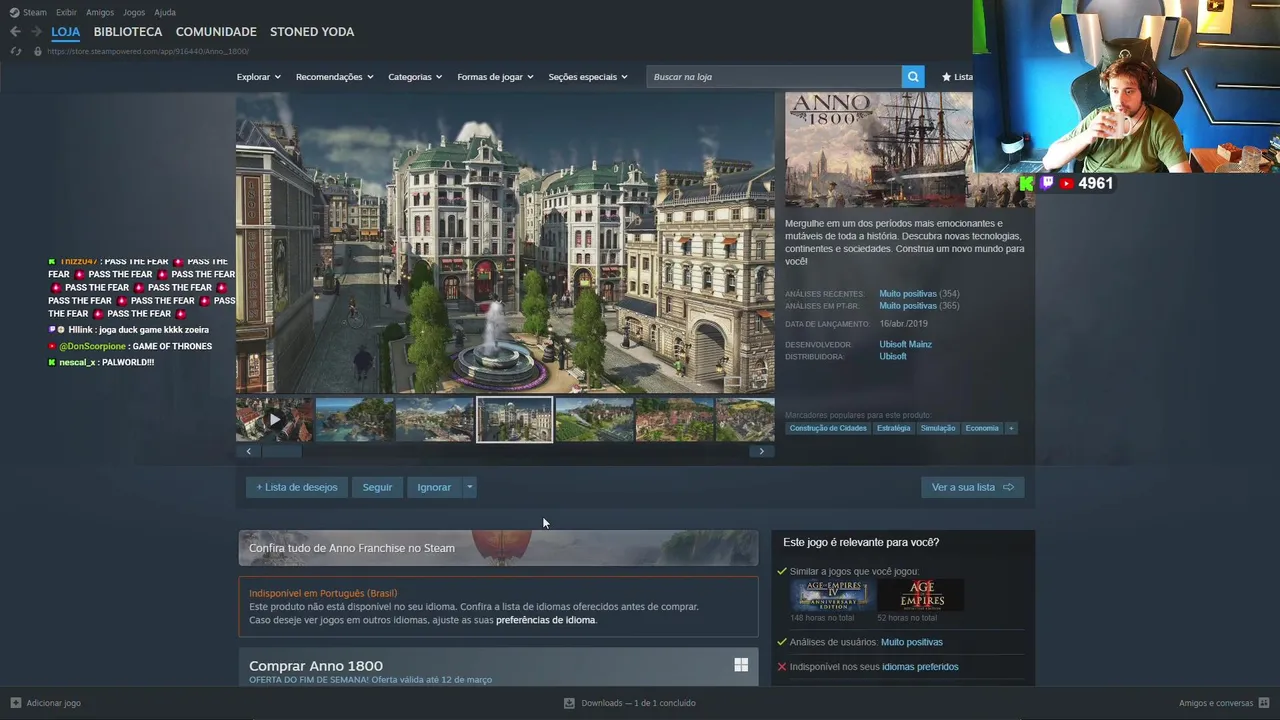This screenshot has width=1280, height=720.
Task: Go forward with the forward arrow
Action: pos(36,32)
